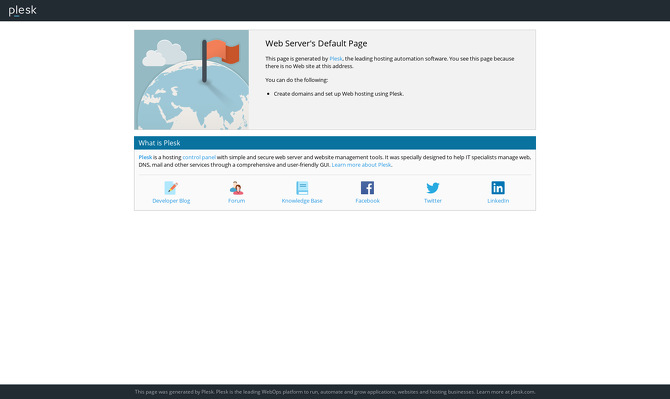Viewport: 670px width, 399px height.
Task: Follow the LinkedIn text link
Action: 498,201
